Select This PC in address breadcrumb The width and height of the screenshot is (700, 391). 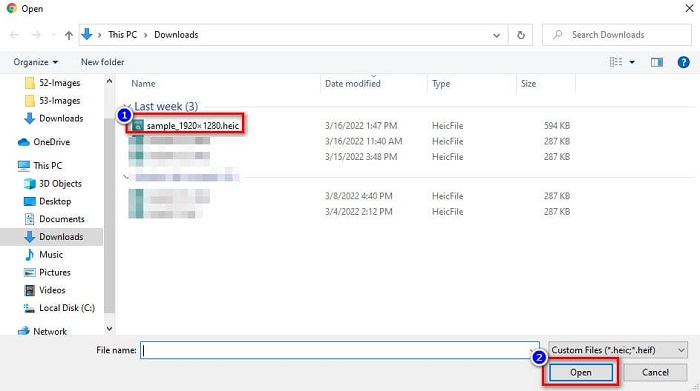tap(123, 35)
